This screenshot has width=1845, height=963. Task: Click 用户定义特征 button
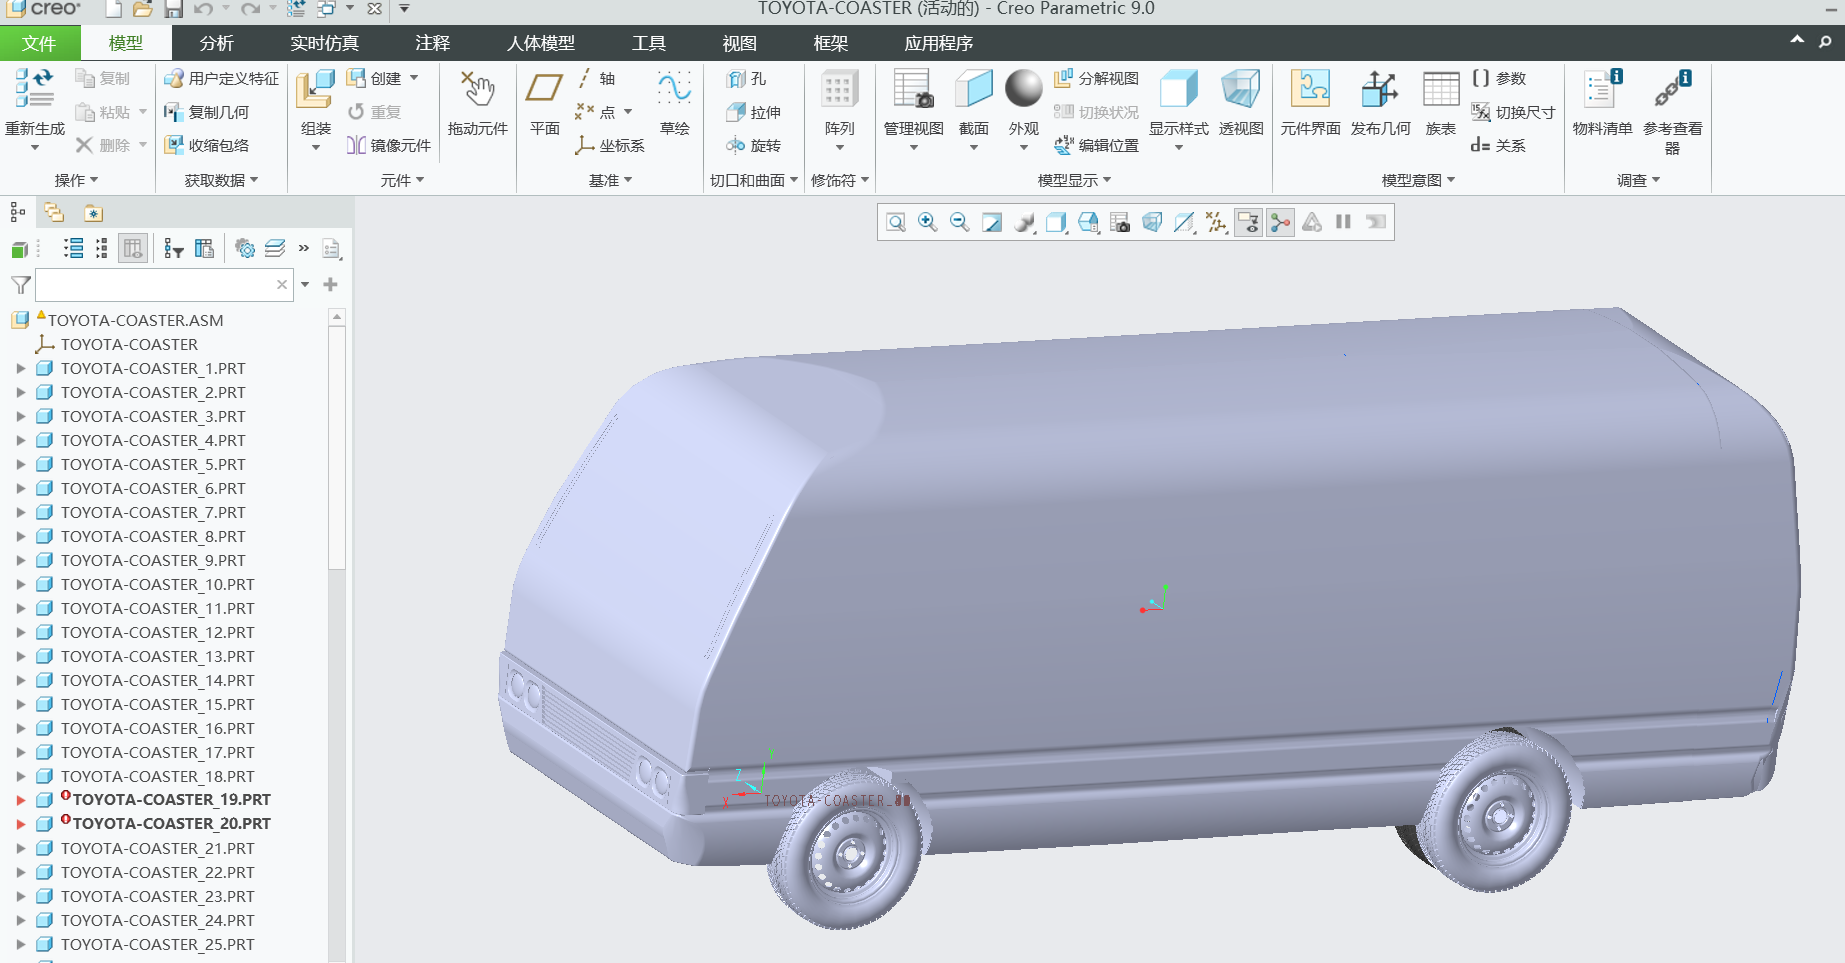click(x=222, y=79)
